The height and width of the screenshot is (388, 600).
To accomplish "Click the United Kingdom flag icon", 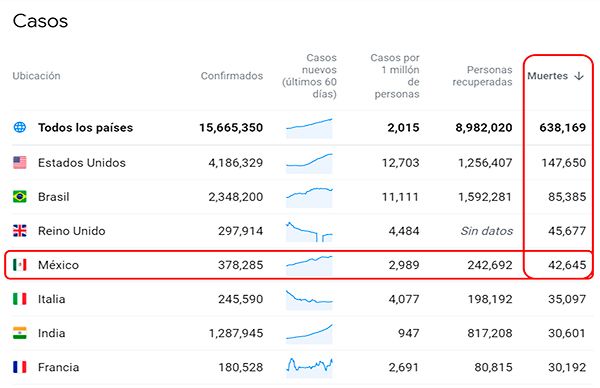I will pyautogui.click(x=20, y=231).
